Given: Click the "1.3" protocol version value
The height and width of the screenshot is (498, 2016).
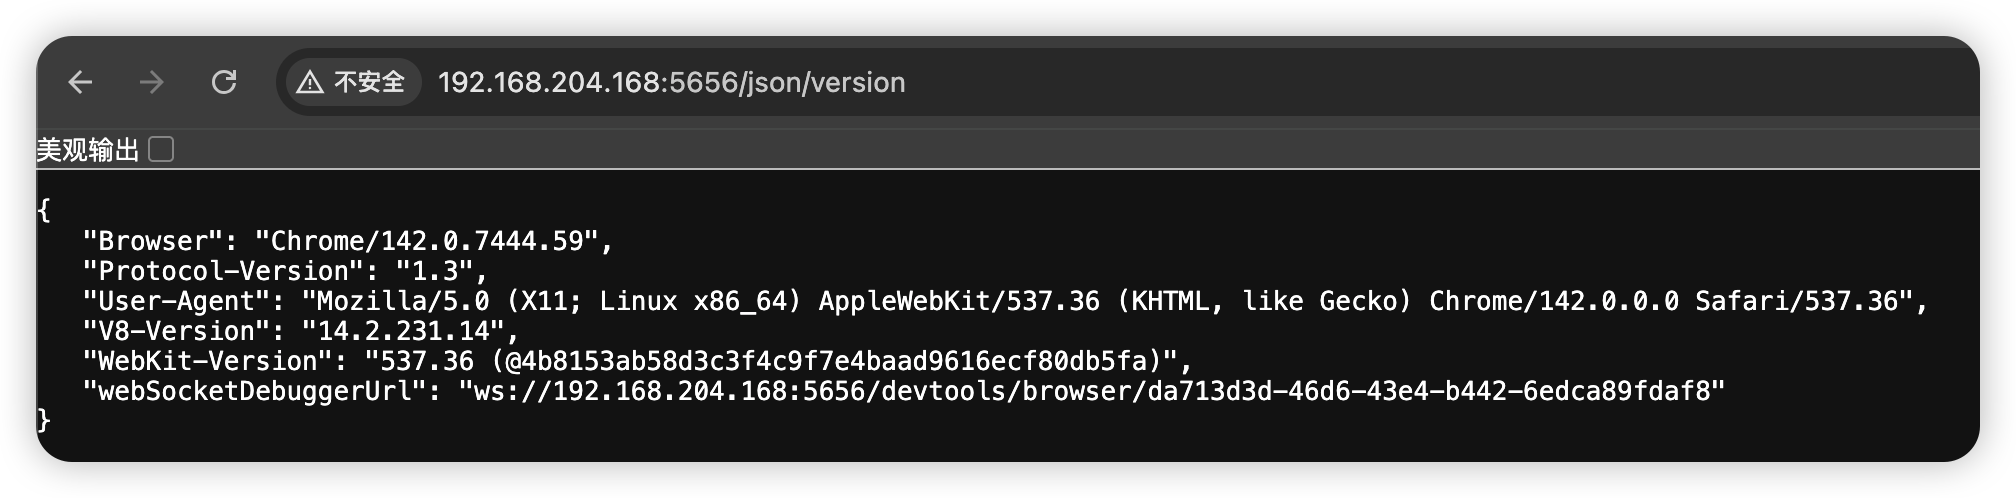Looking at the screenshot, I should (435, 271).
